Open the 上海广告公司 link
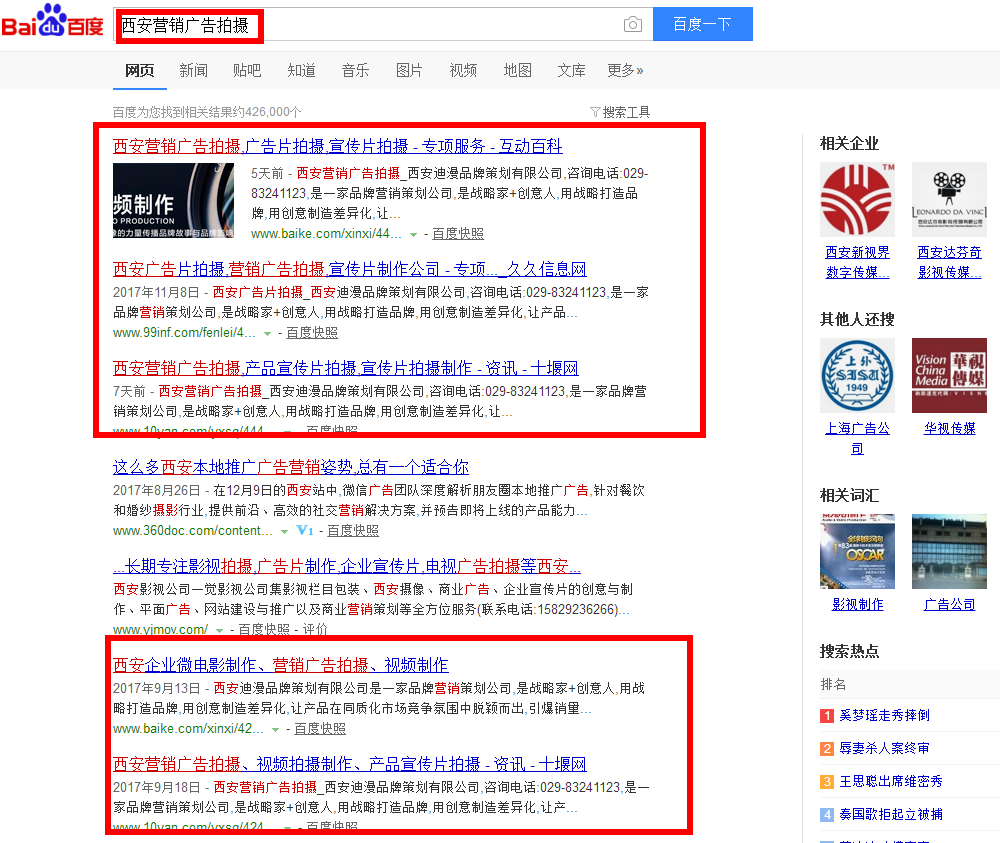 (857, 438)
